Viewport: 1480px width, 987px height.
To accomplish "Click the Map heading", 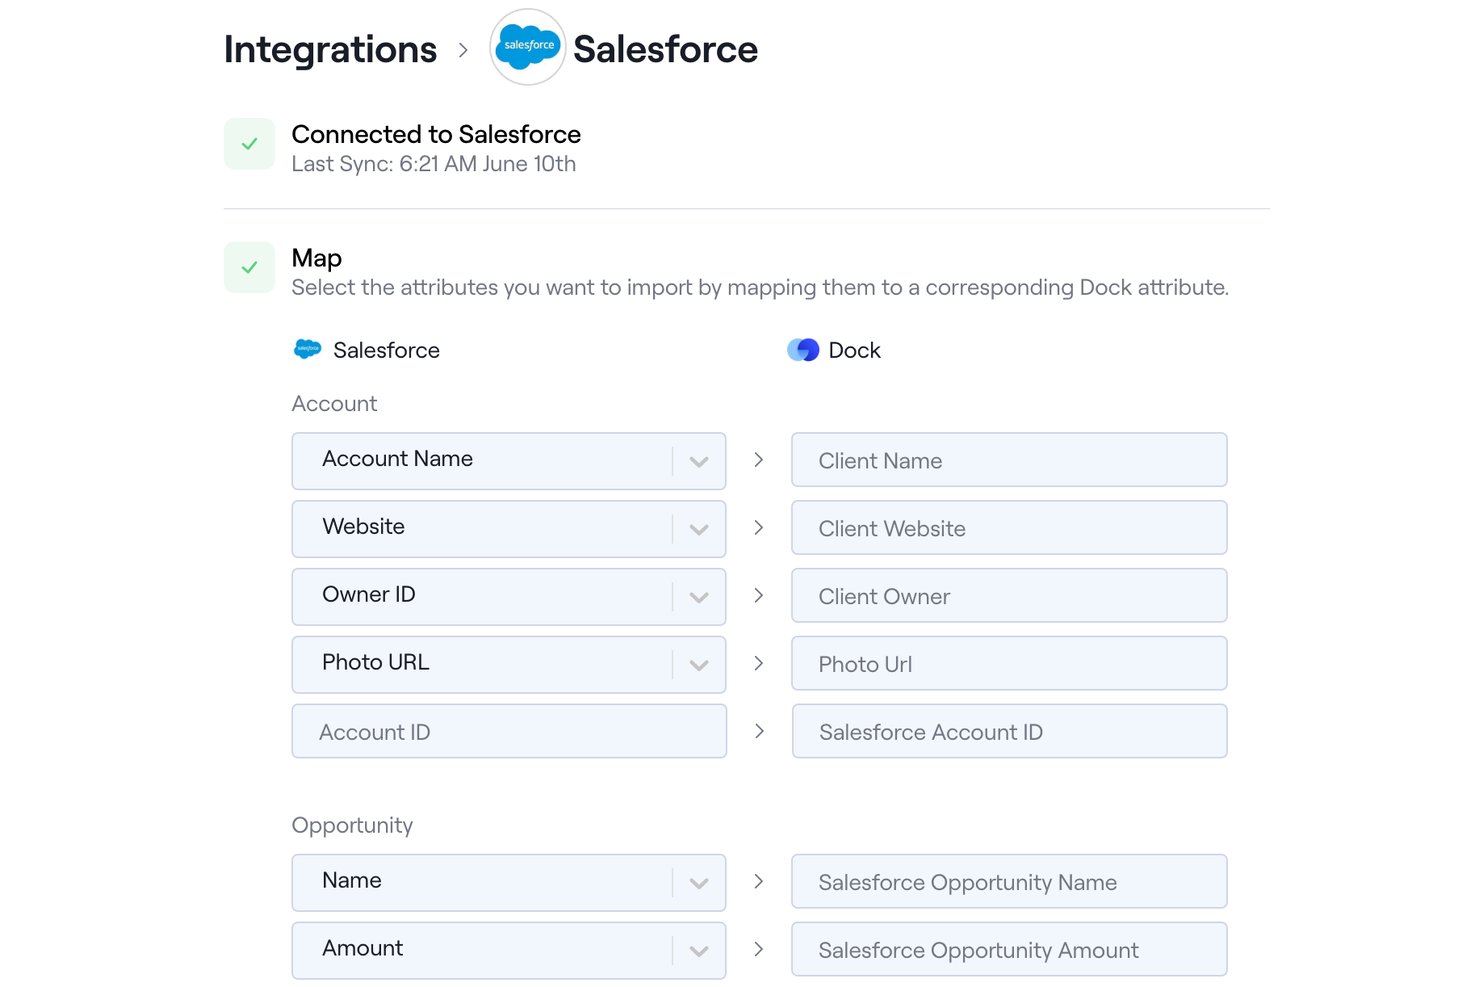I will pyautogui.click(x=317, y=258).
